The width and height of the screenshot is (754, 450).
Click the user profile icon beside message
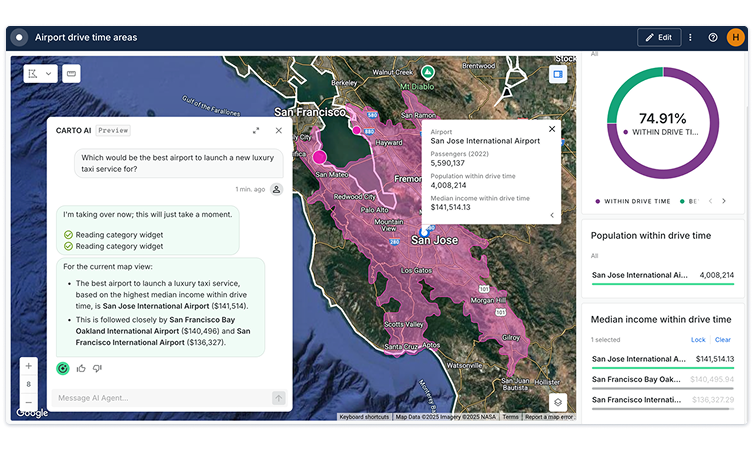[276, 189]
